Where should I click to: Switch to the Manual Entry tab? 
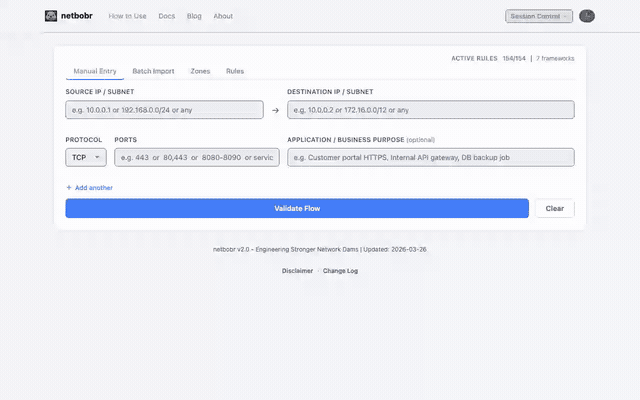click(x=95, y=71)
